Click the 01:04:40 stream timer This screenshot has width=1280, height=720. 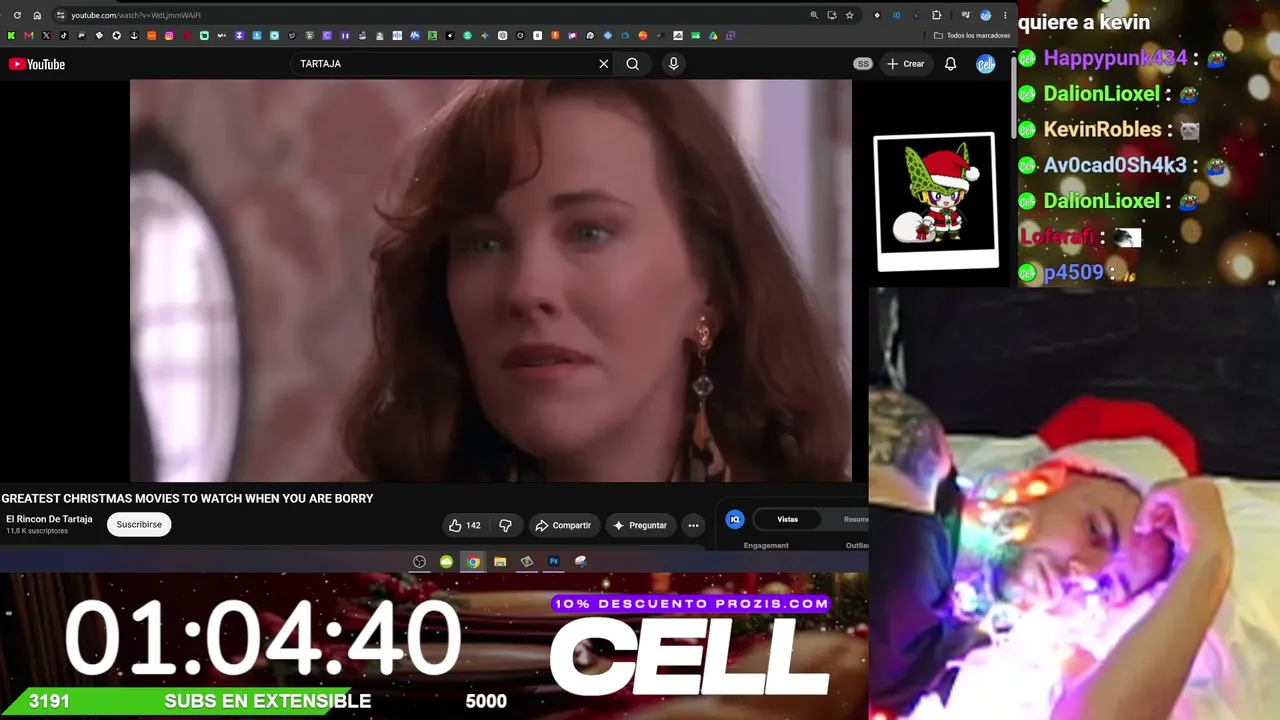[x=263, y=638]
